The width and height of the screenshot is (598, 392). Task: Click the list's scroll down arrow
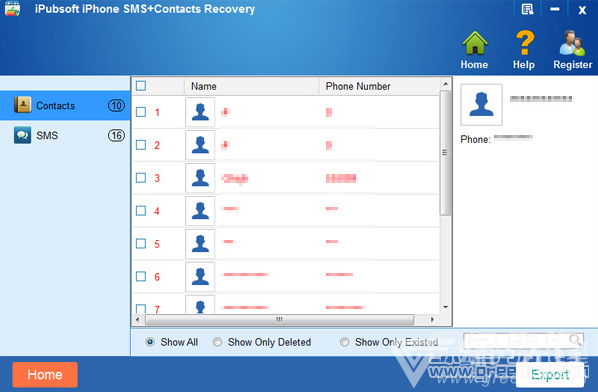point(445,307)
